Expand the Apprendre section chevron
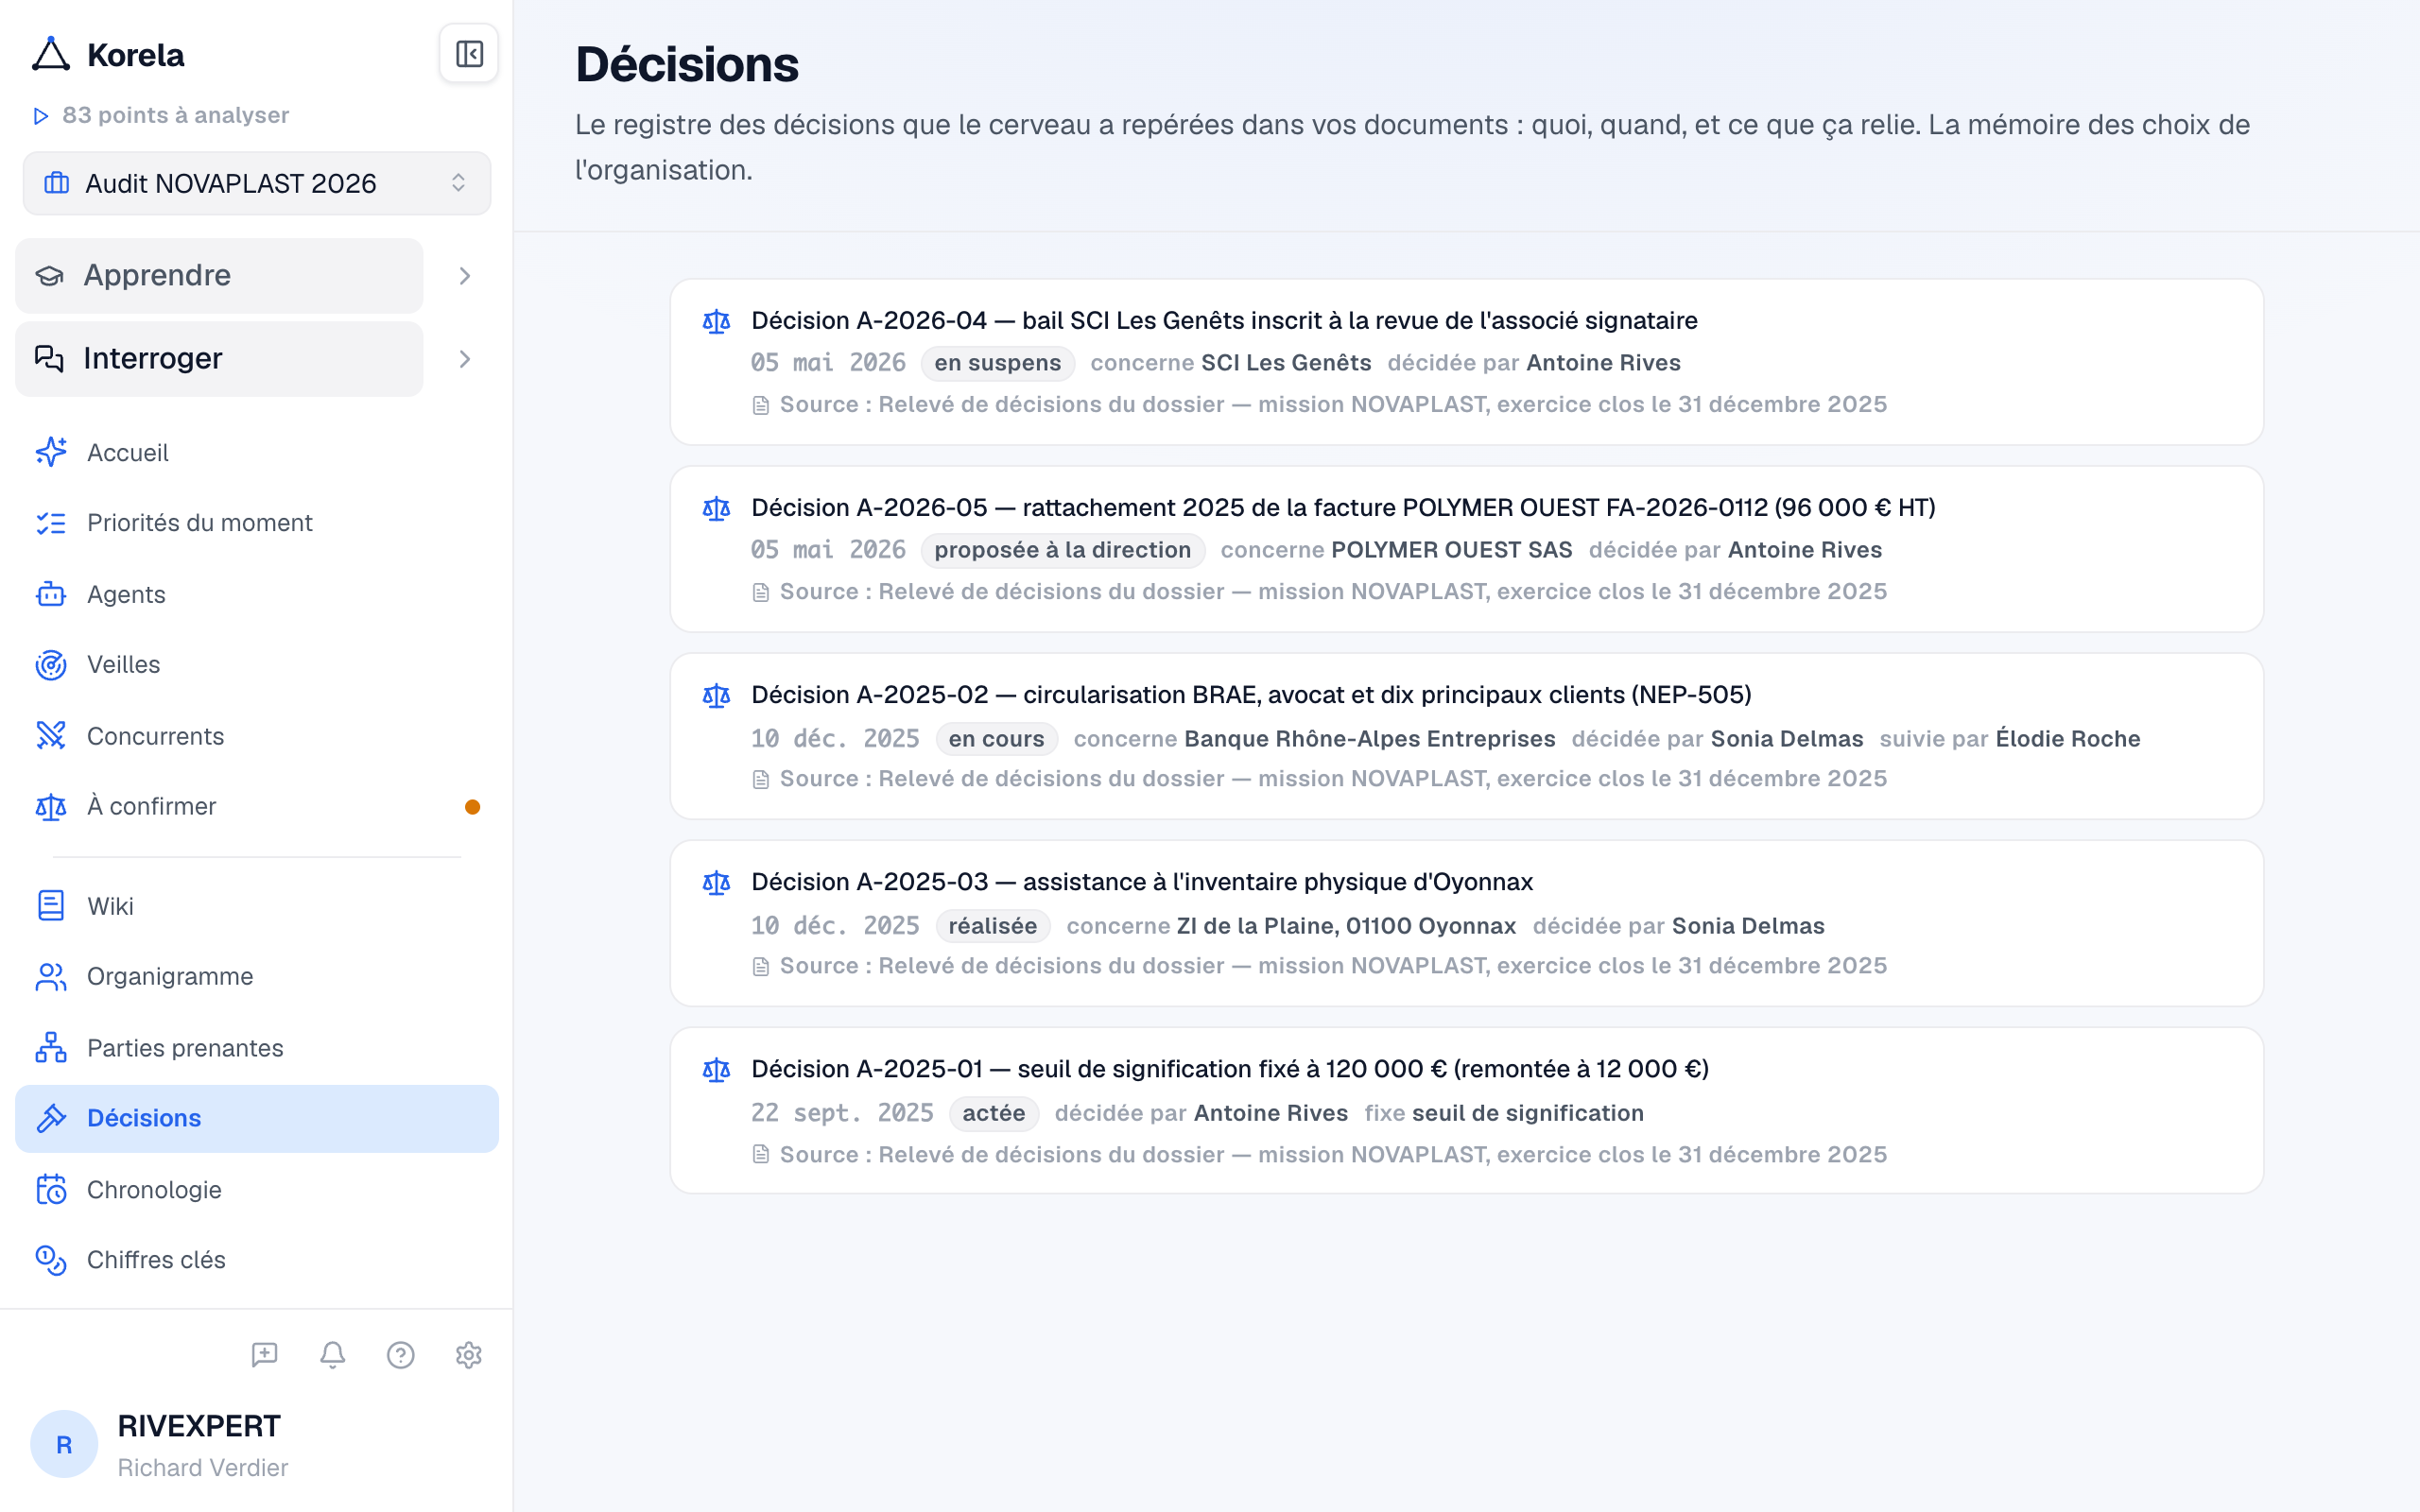 pos(465,276)
